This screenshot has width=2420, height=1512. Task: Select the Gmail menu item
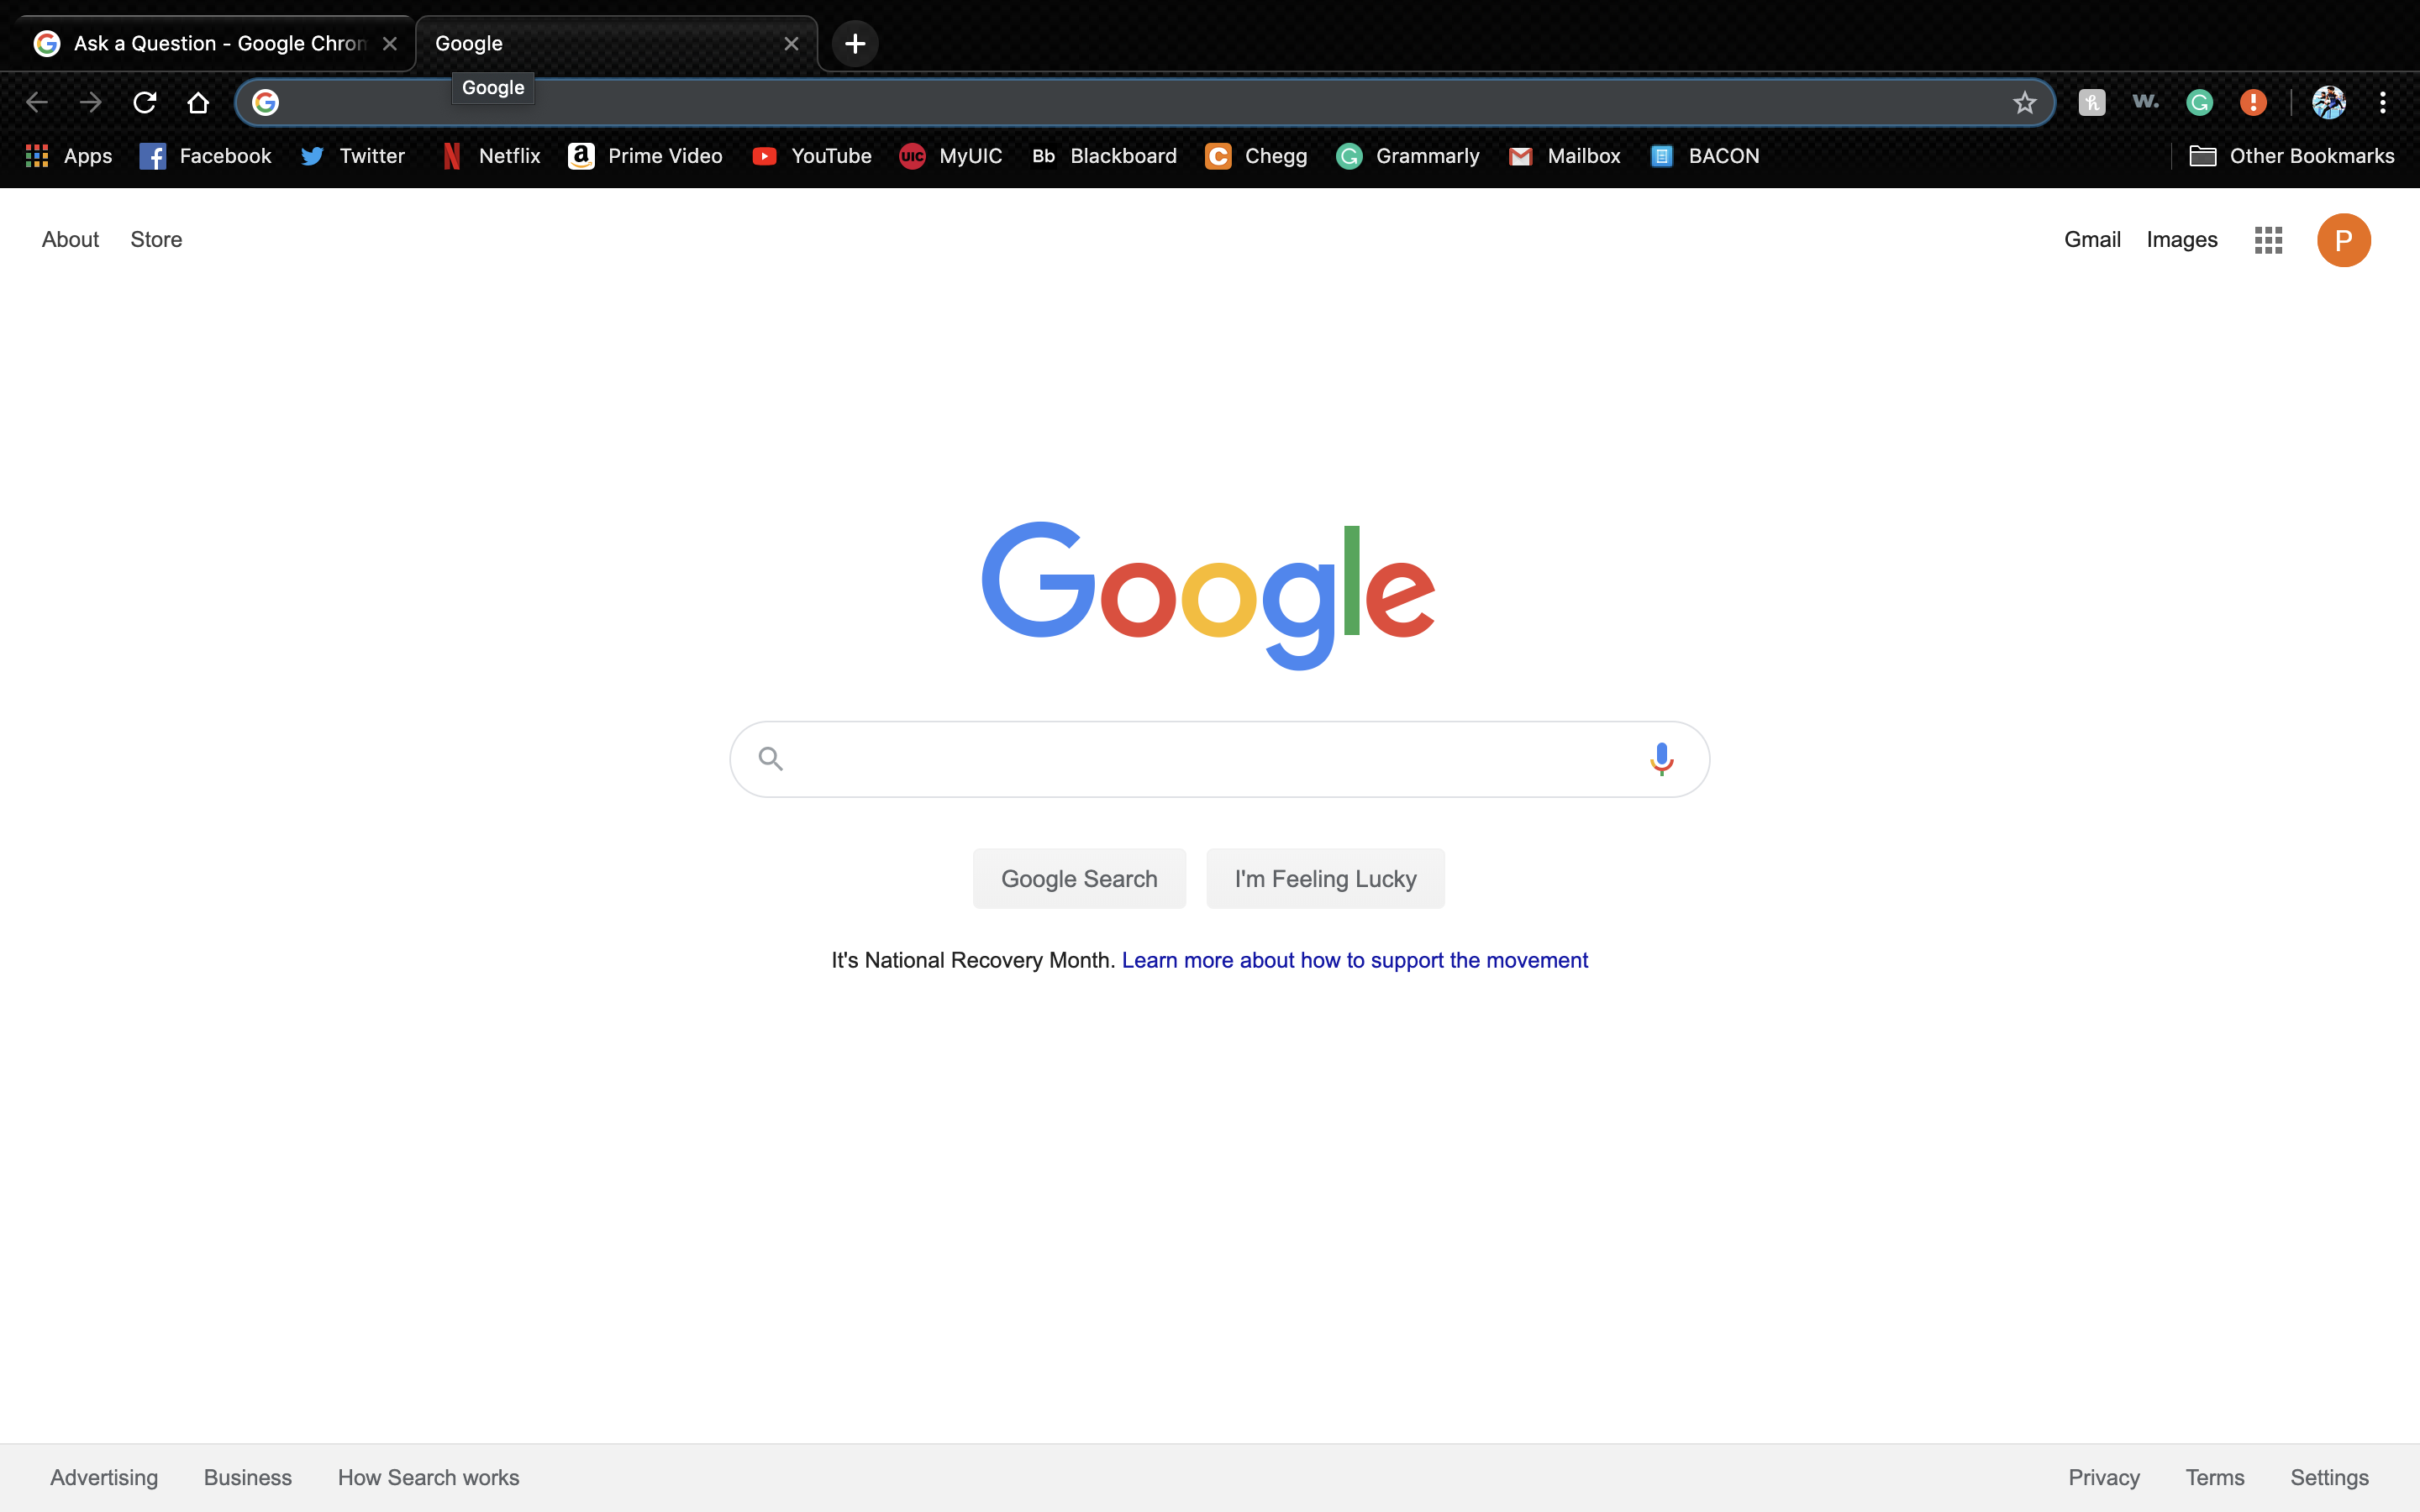pos(2091,239)
